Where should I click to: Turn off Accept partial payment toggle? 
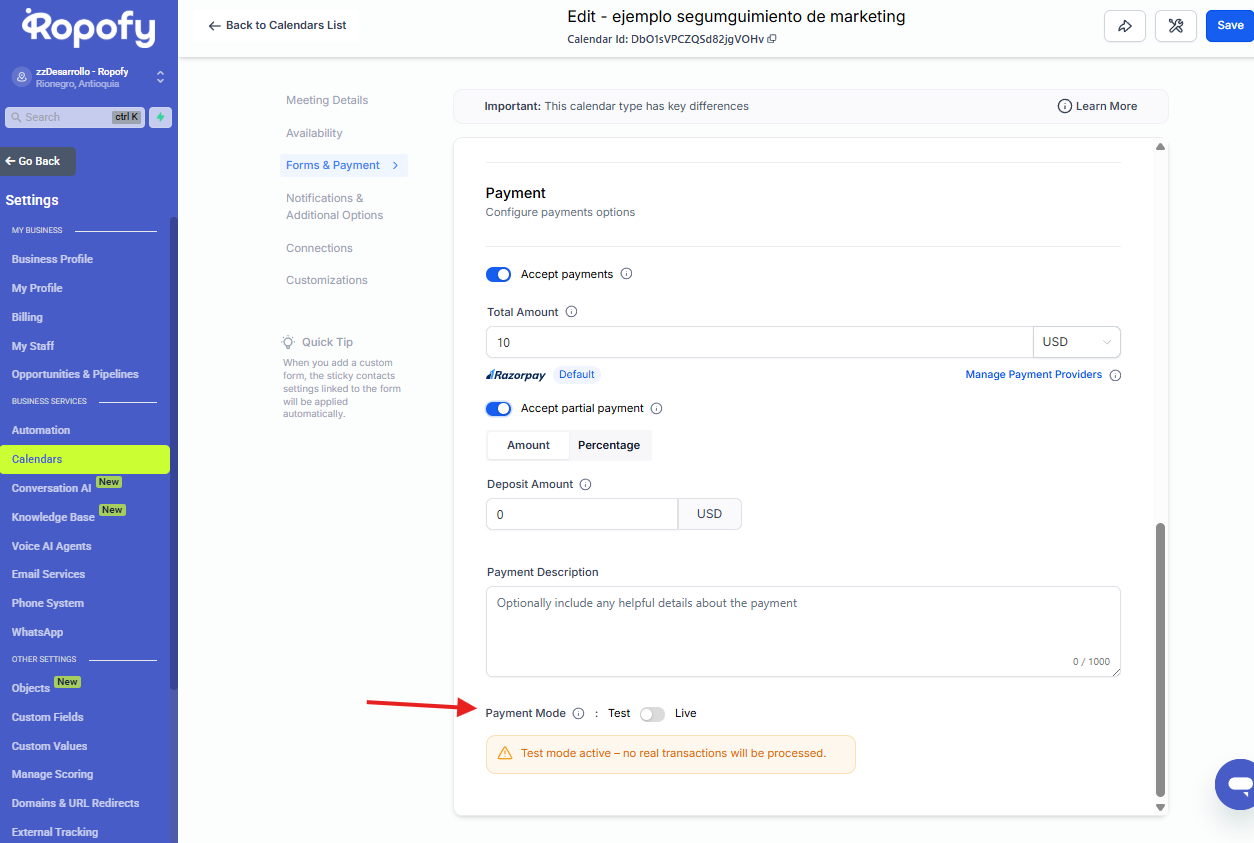tap(498, 408)
